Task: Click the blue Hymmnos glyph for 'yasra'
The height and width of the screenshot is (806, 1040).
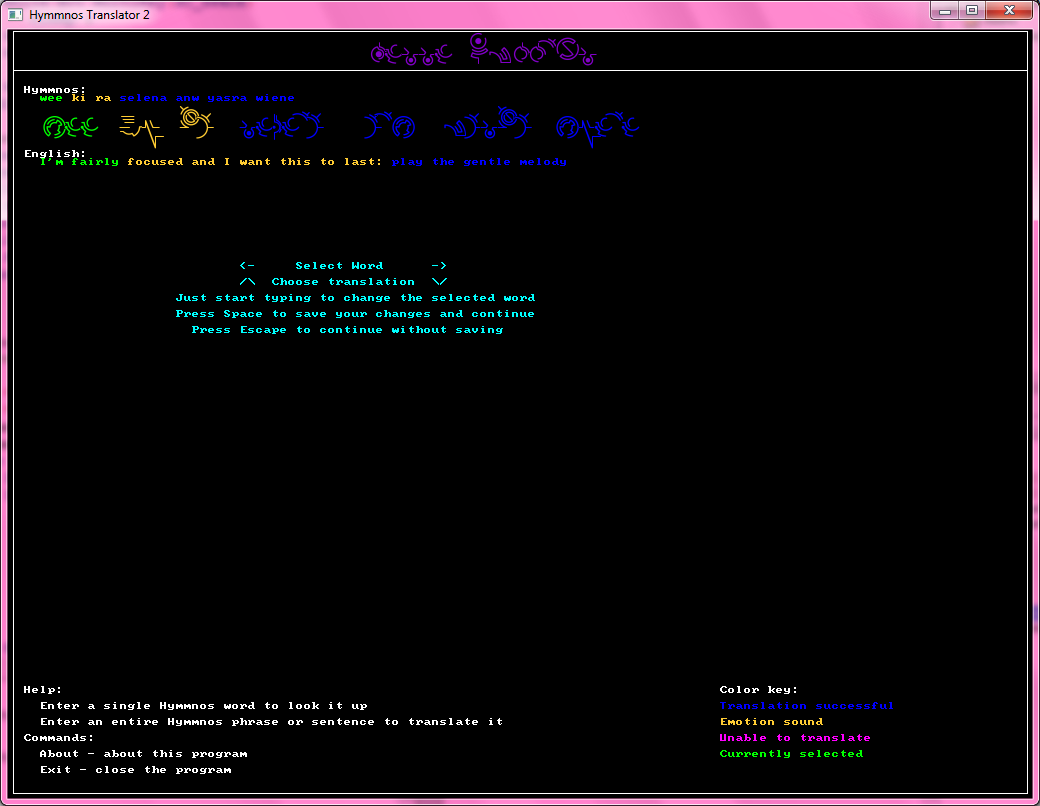Action: [x=487, y=125]
